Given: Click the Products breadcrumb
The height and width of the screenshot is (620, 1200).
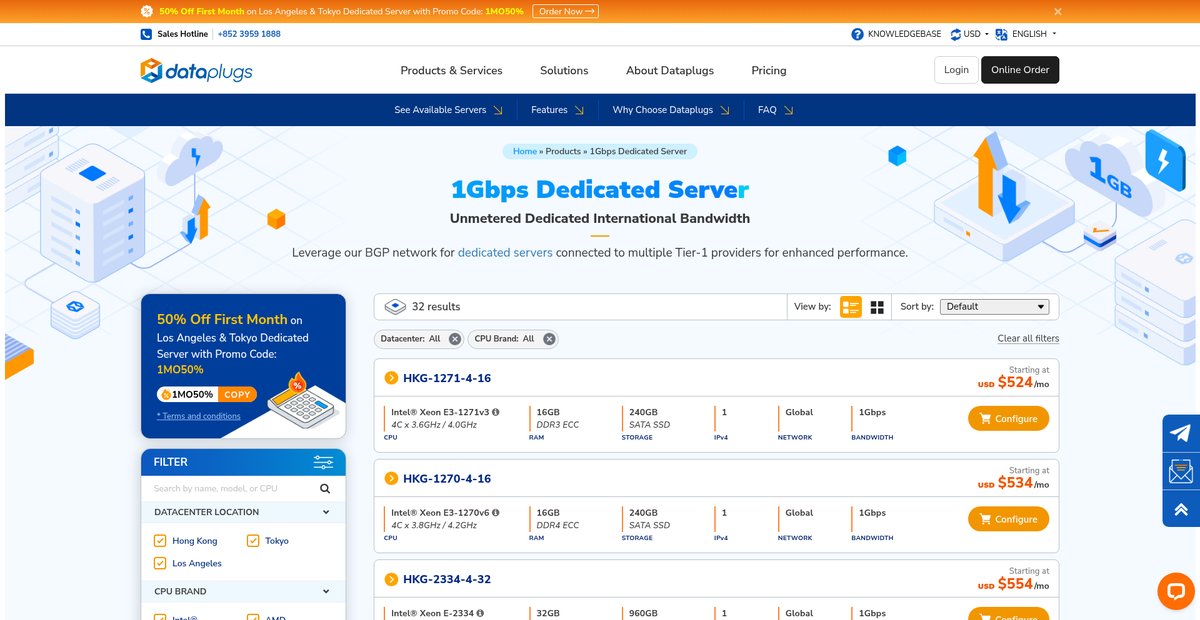Looking at the screenshot, I should pos(563,151).
